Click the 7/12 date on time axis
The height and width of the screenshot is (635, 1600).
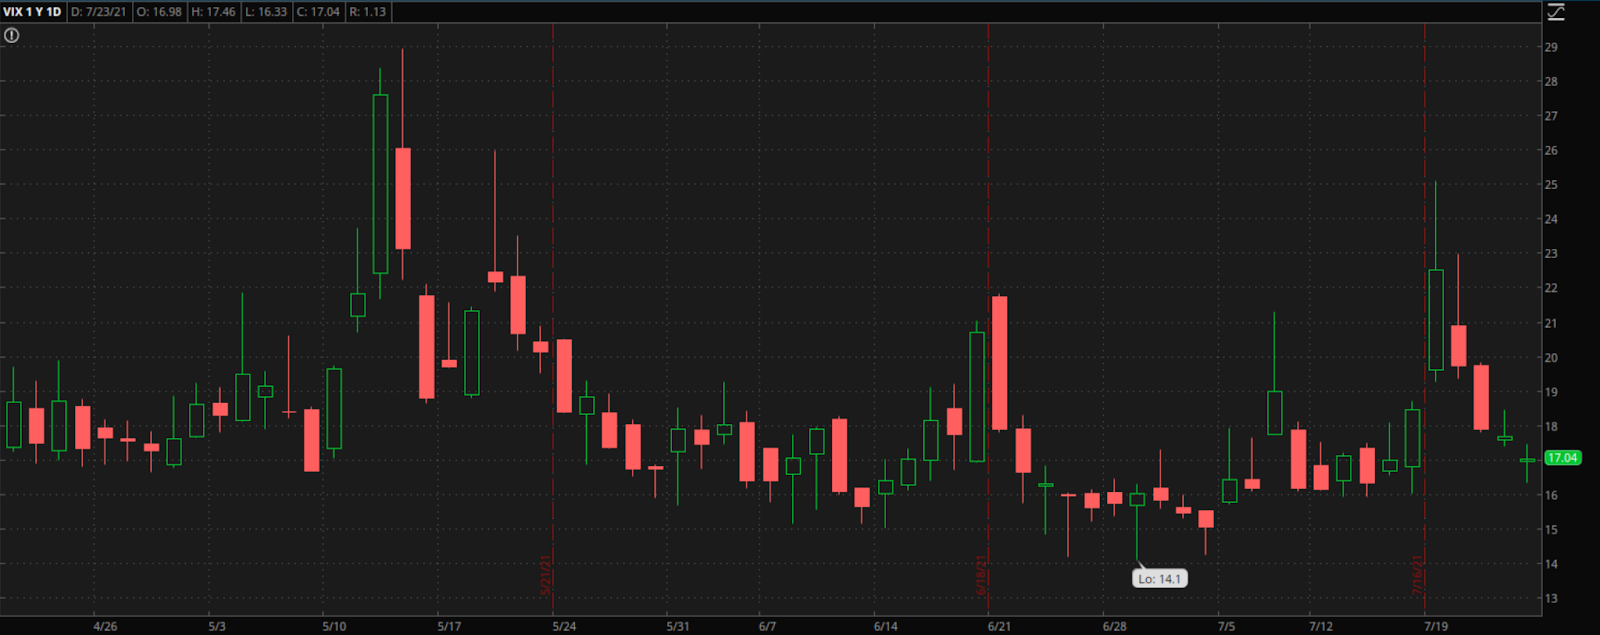pos(1321,627)
